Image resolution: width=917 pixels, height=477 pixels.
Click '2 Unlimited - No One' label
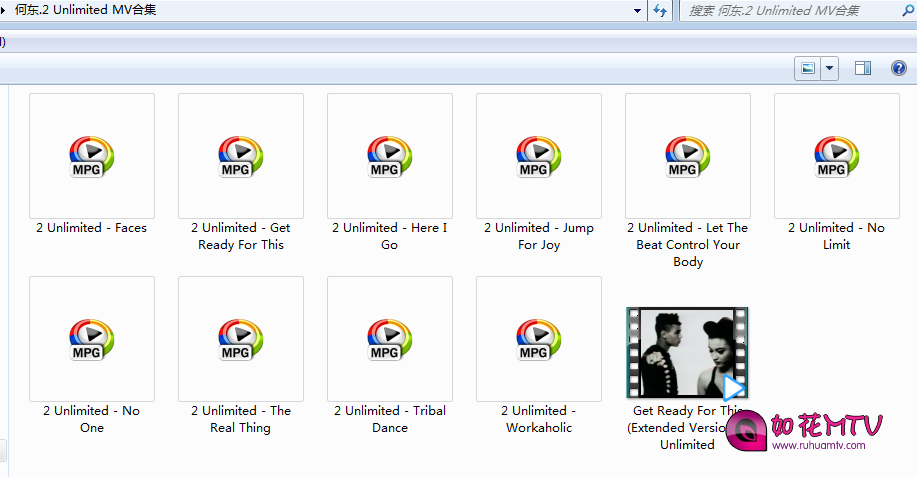coord(91,419)
